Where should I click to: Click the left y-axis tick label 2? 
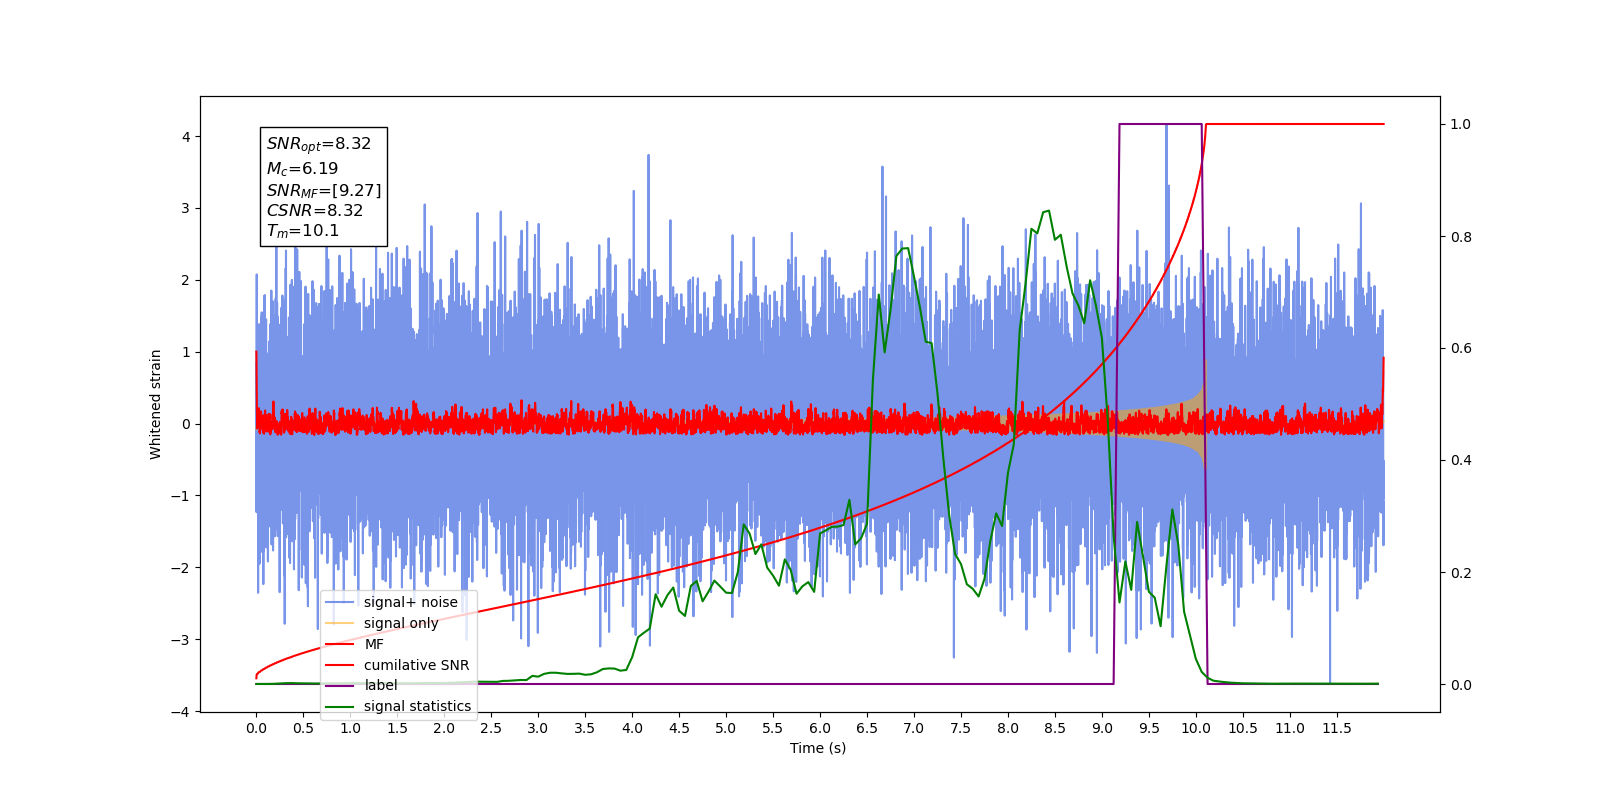click(186, 280)
